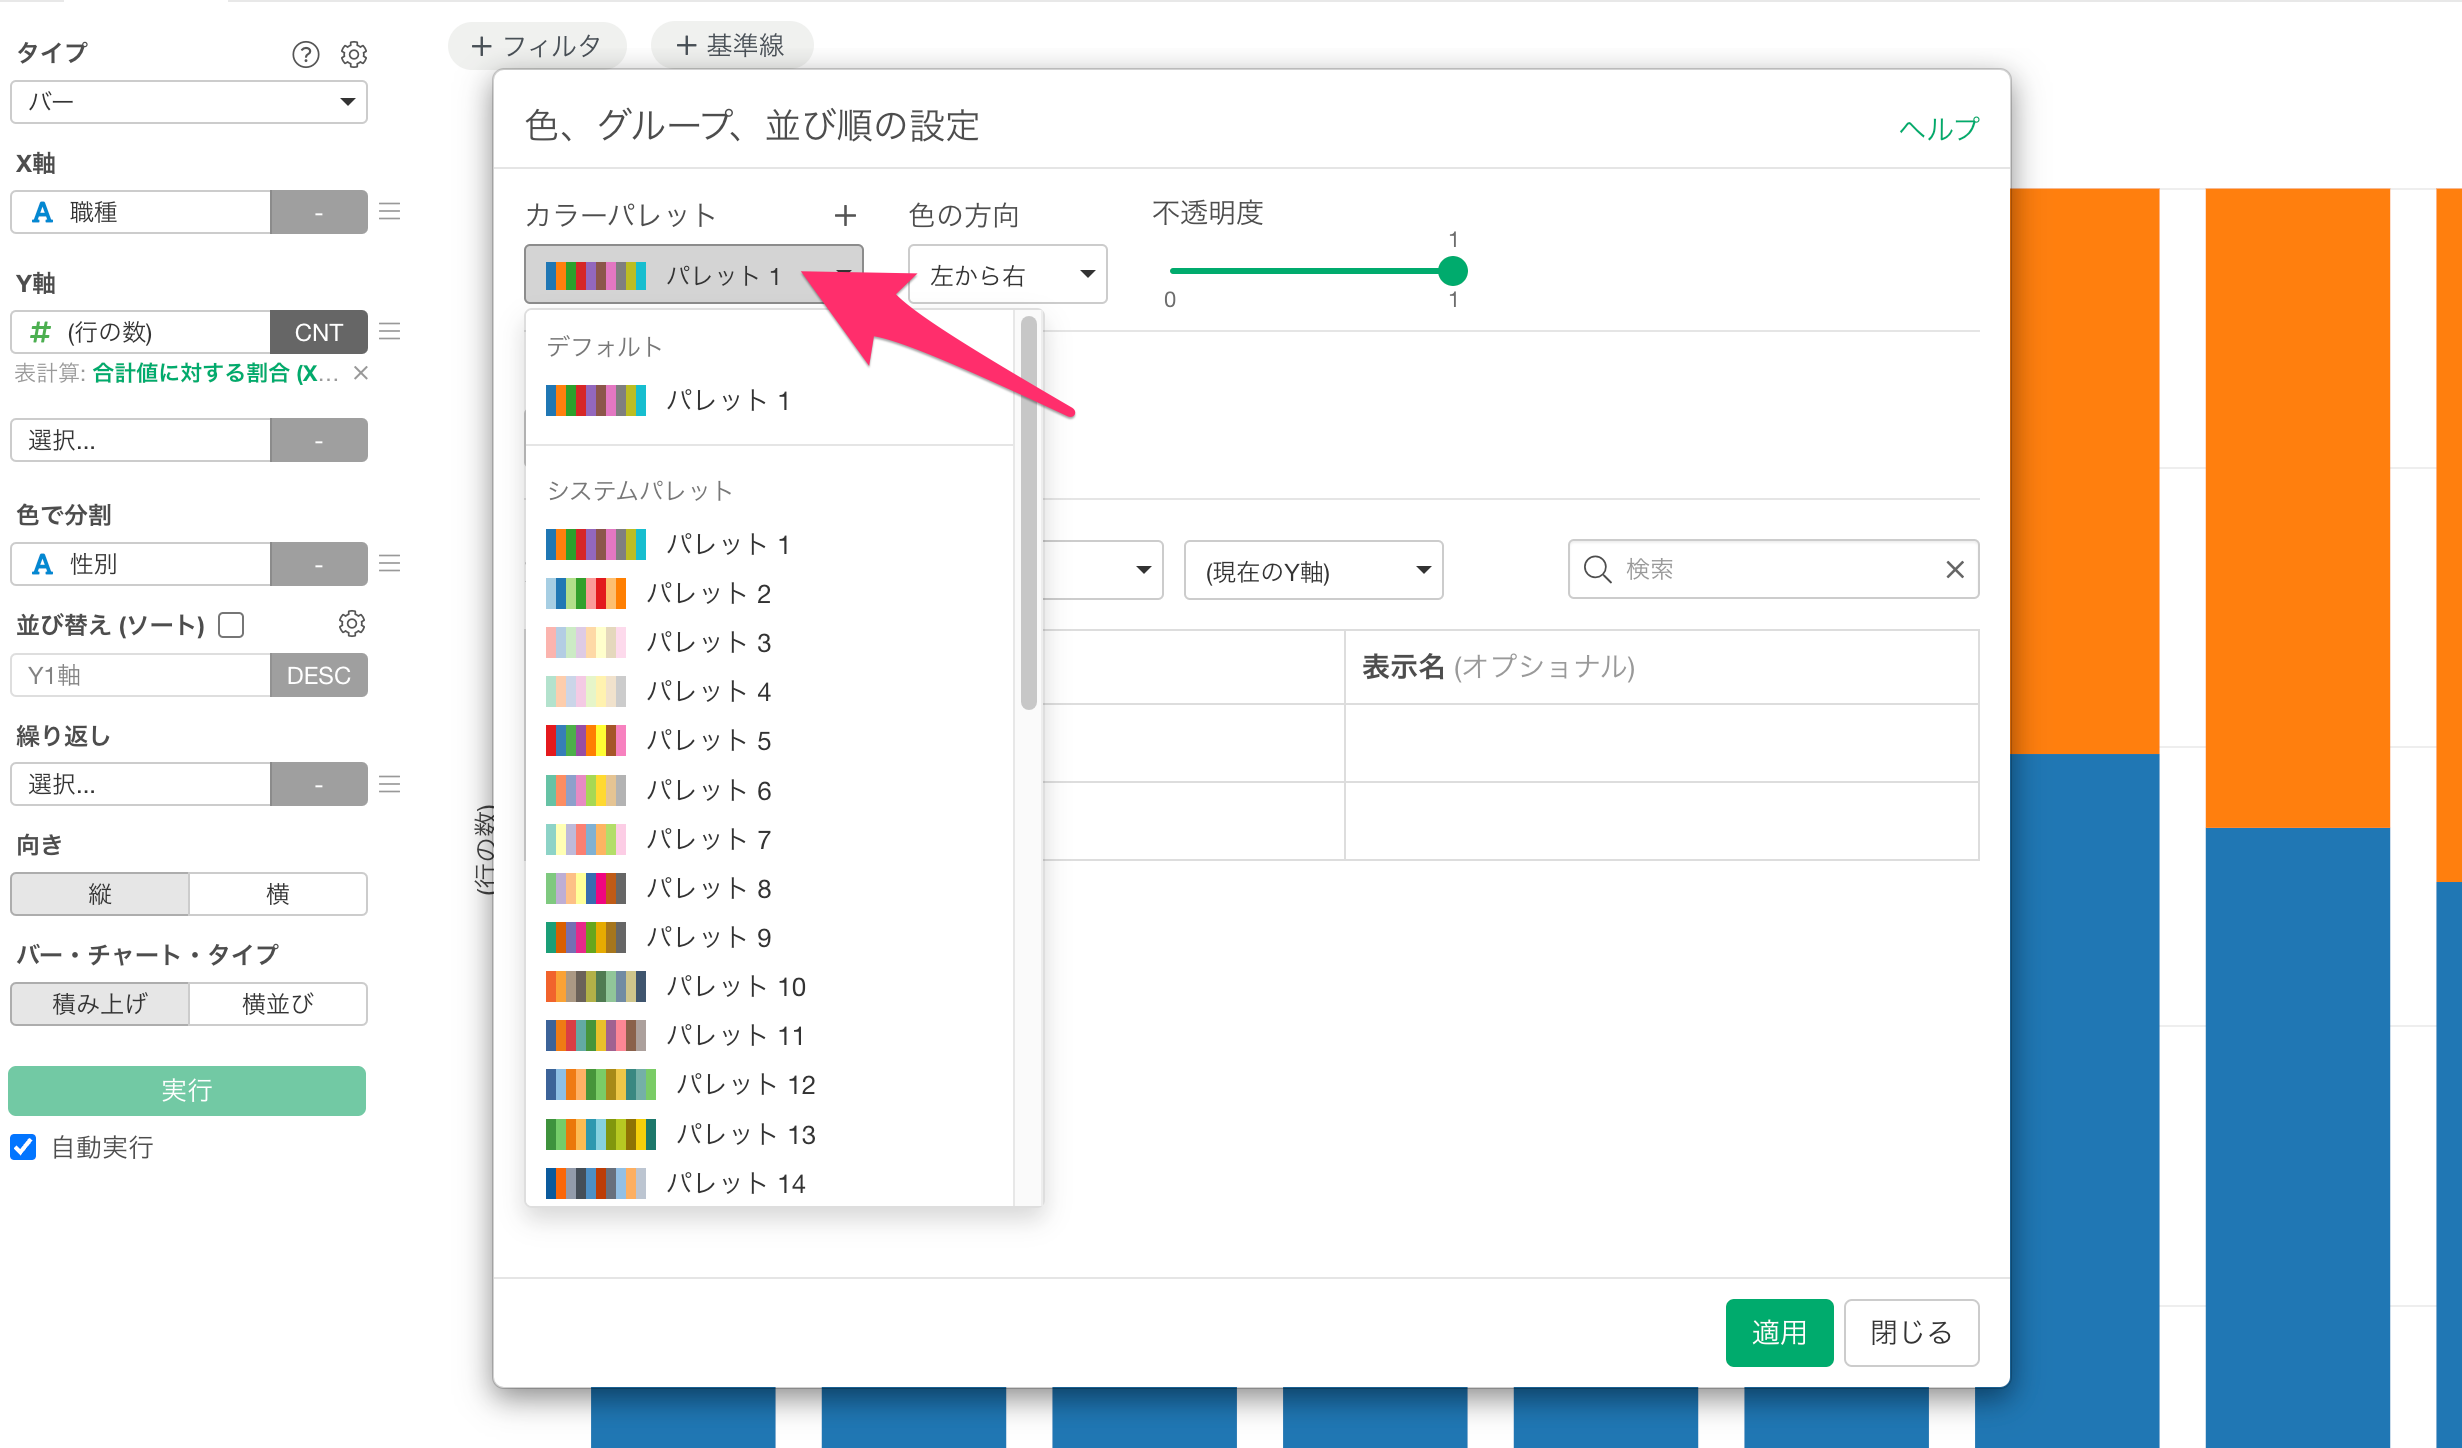Open the ヘルプ link
2462x1448 pixels.
click(x=1938, y=128)
